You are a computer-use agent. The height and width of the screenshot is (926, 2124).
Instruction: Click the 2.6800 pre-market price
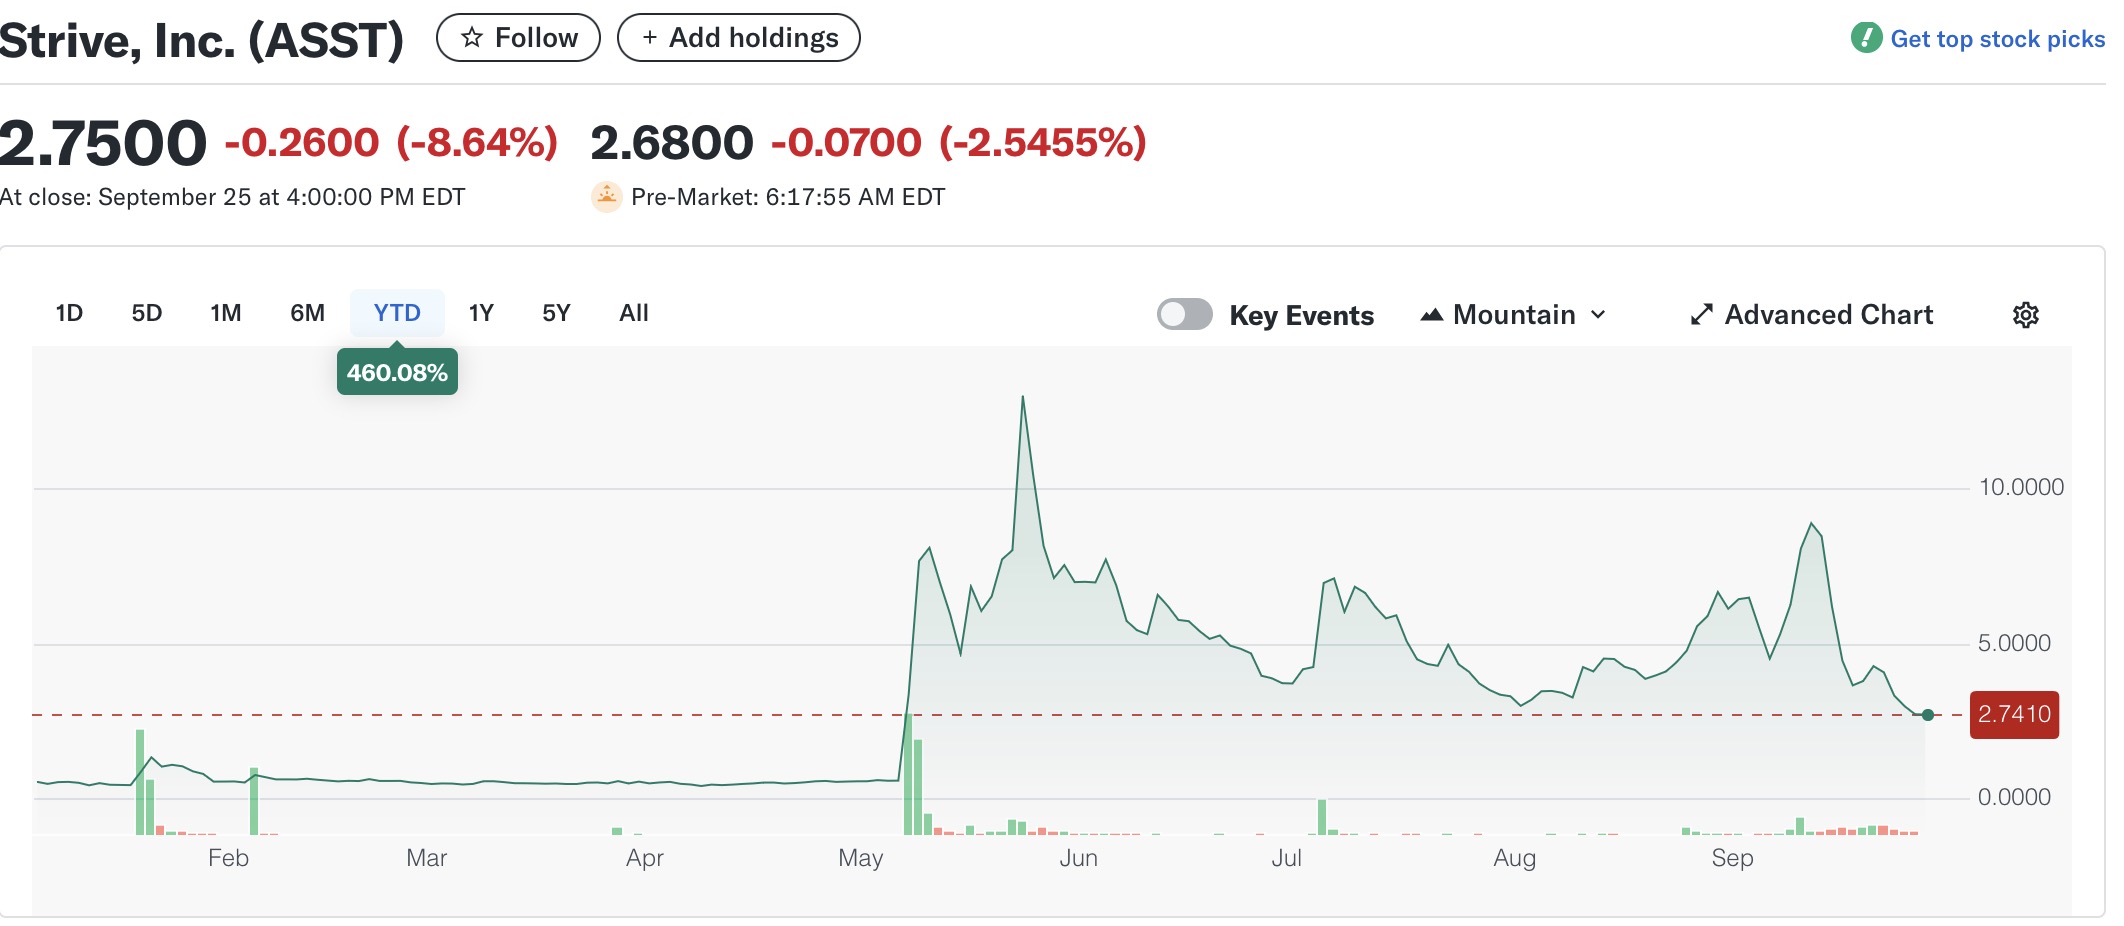(672, 143)
